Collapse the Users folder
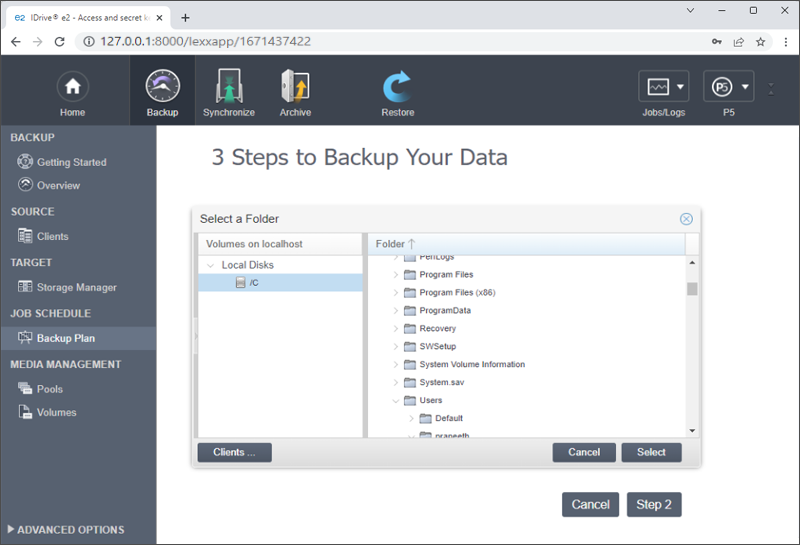This screenshot has height=545, width=800. coord(395,401)
